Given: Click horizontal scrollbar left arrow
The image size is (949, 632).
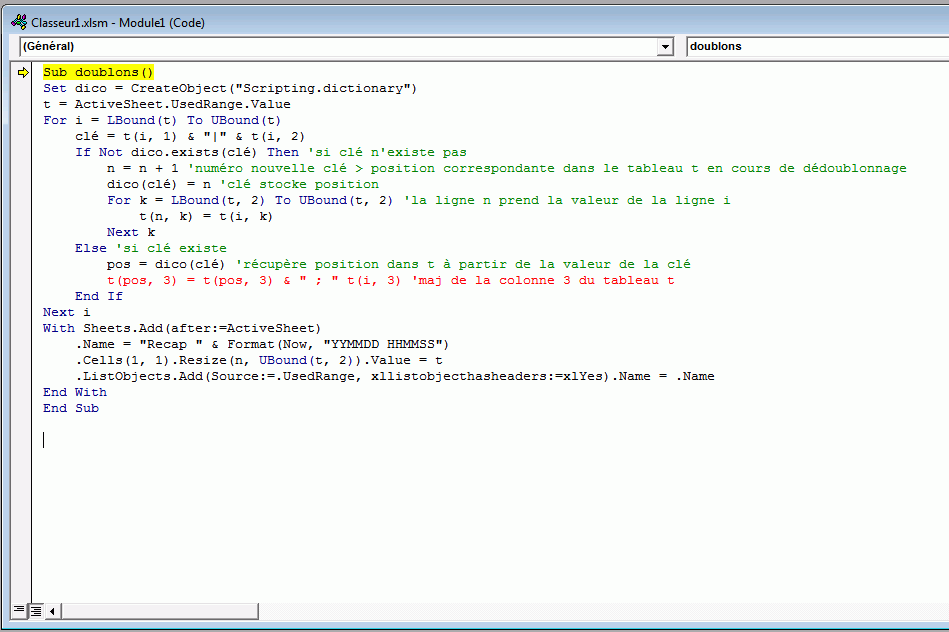Looking at the screenshot, I should pyautogui.click(x=52, y=610).
